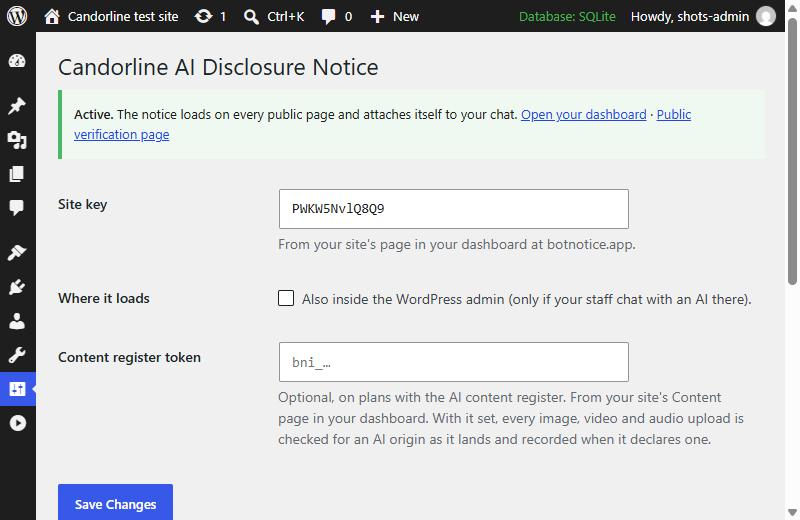
Task: Open the WordPress logo menu
Action: pos(17,16)
